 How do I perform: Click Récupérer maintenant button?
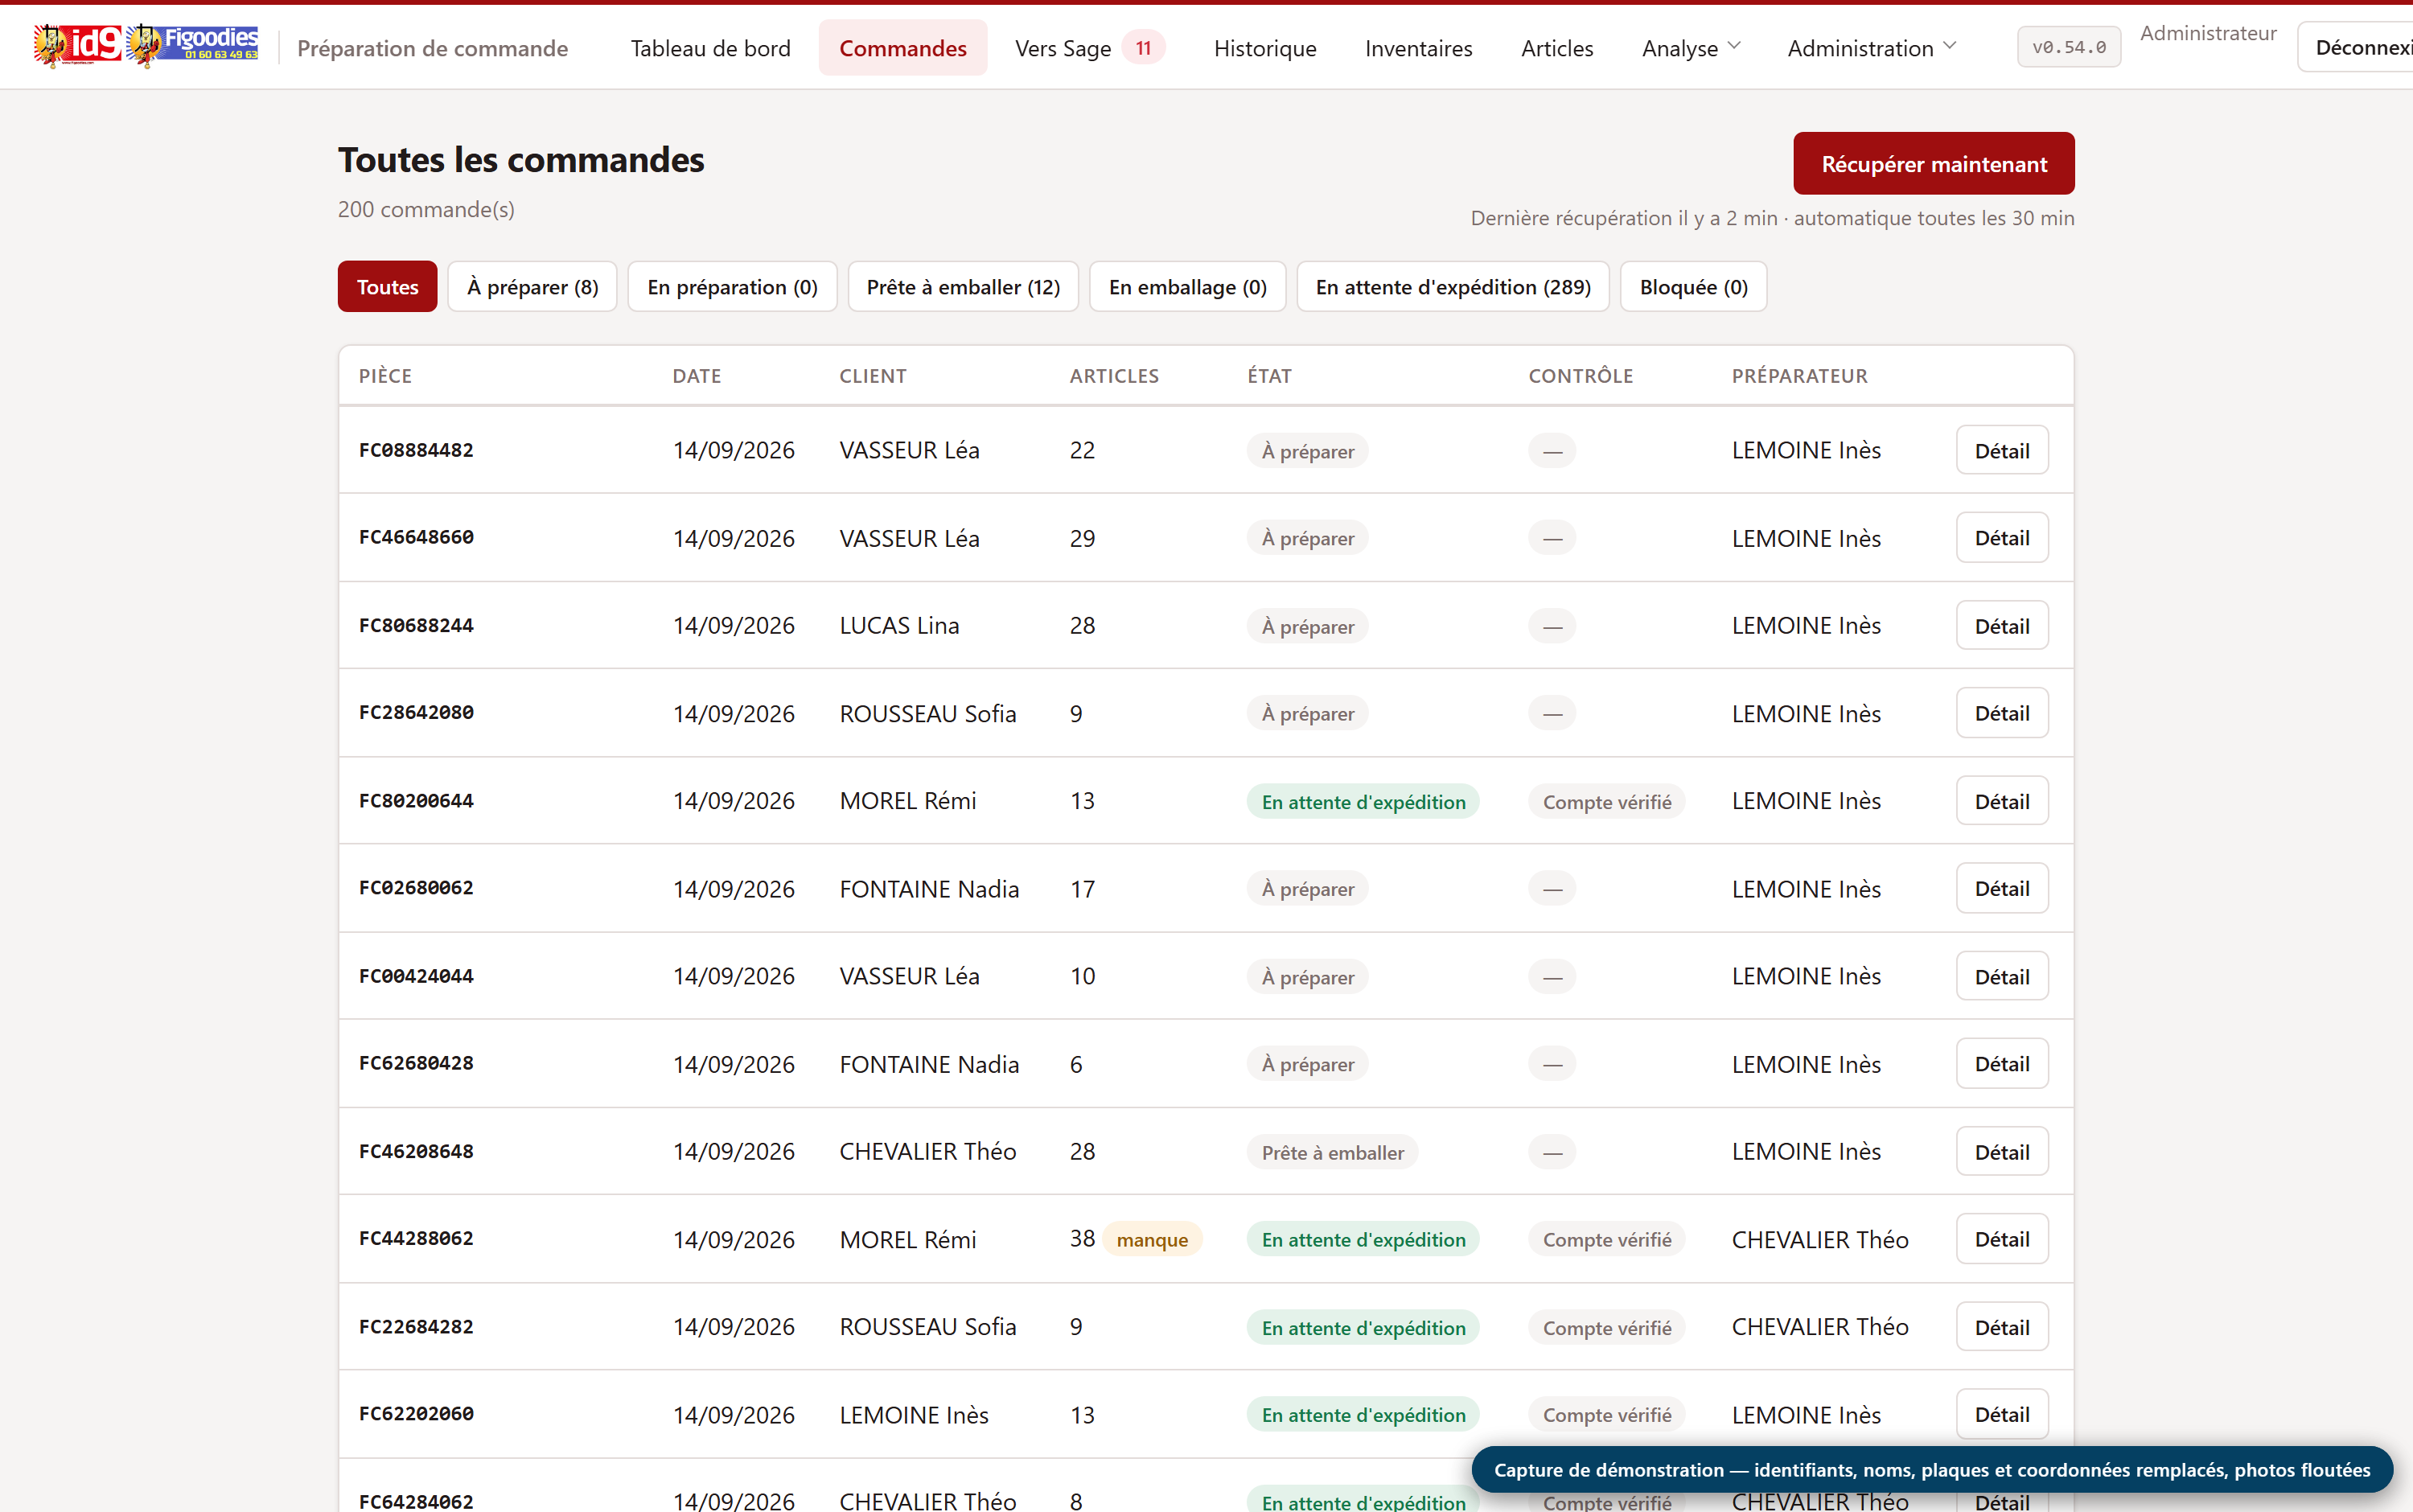1933,164
